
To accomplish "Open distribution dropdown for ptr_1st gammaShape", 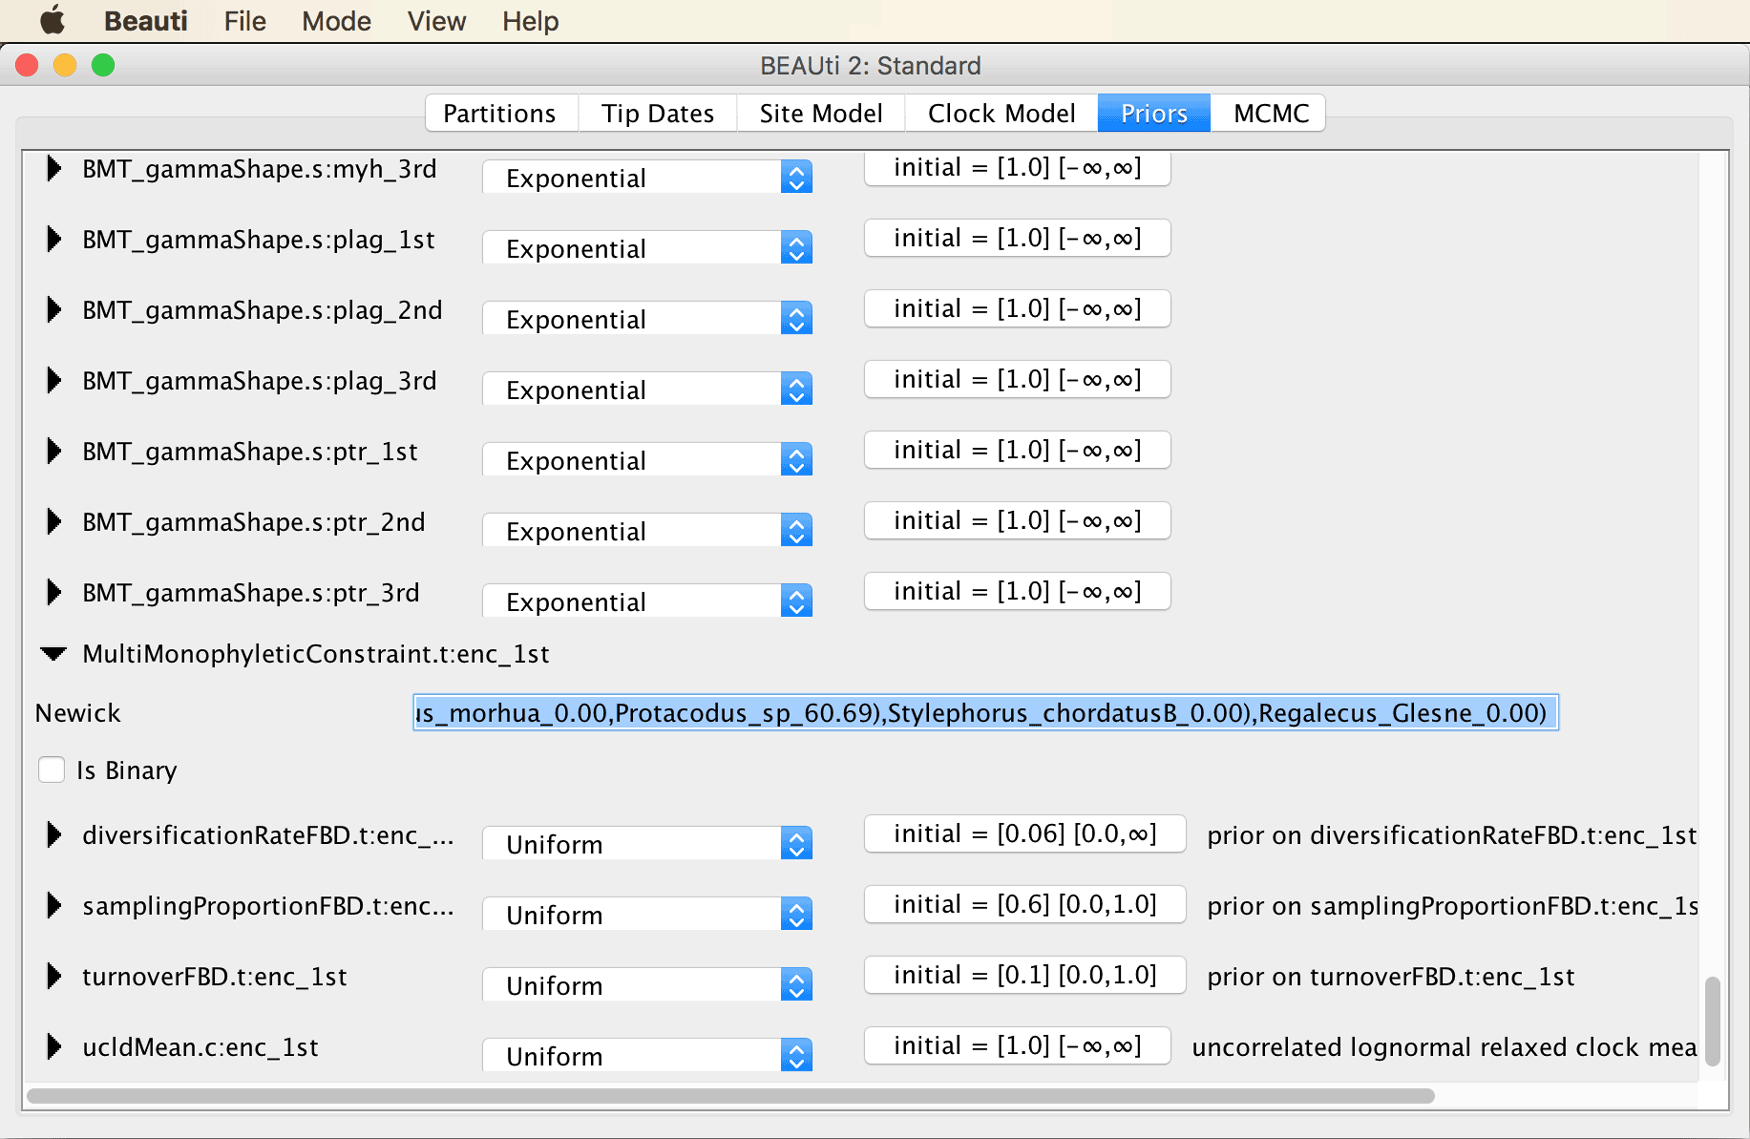I will click(x=647, y=460).
